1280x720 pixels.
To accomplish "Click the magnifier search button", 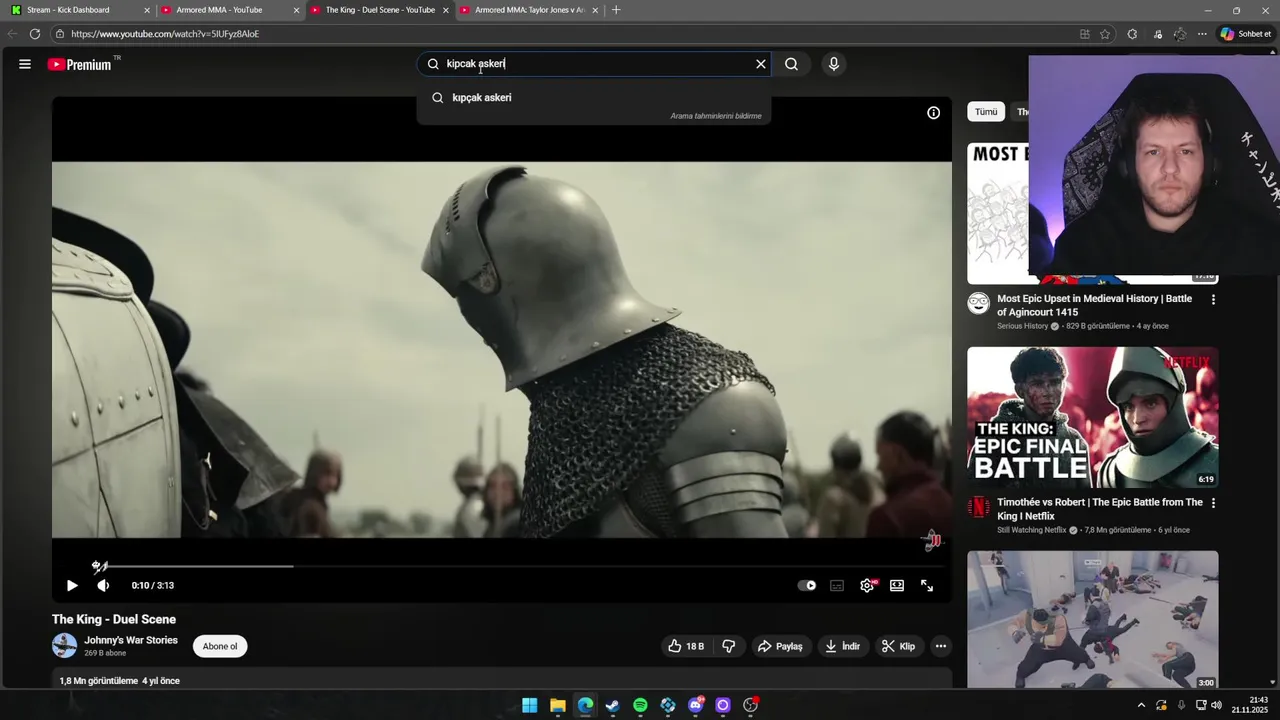I will (x=791, y=64).
